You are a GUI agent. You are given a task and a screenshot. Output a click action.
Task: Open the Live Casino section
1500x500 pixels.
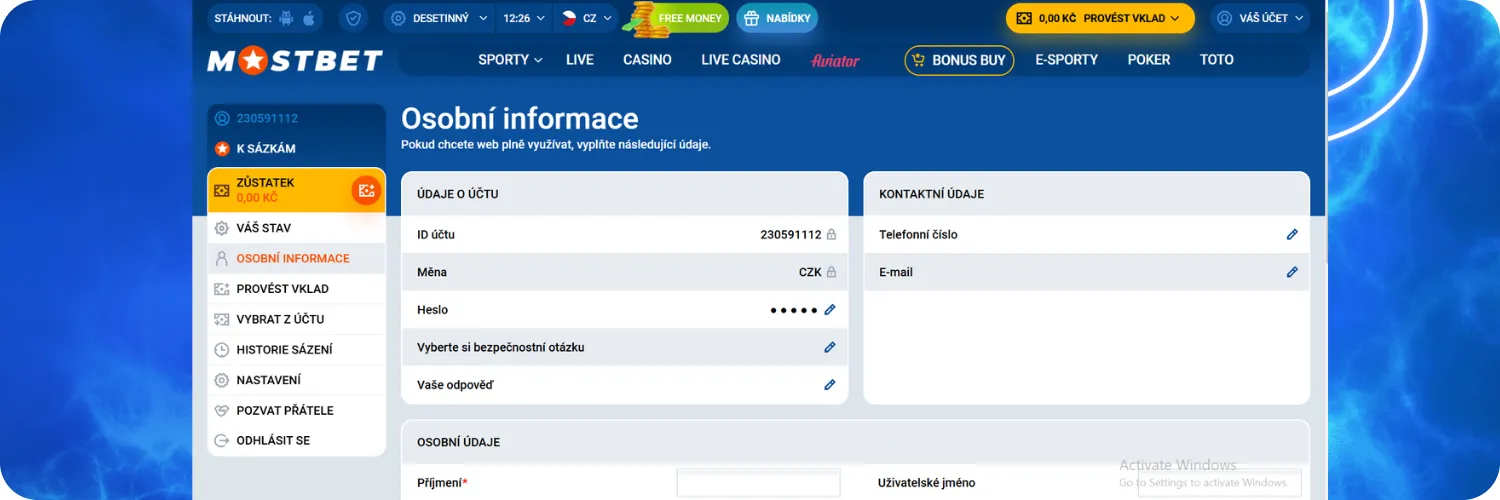[x=740, y=60]
